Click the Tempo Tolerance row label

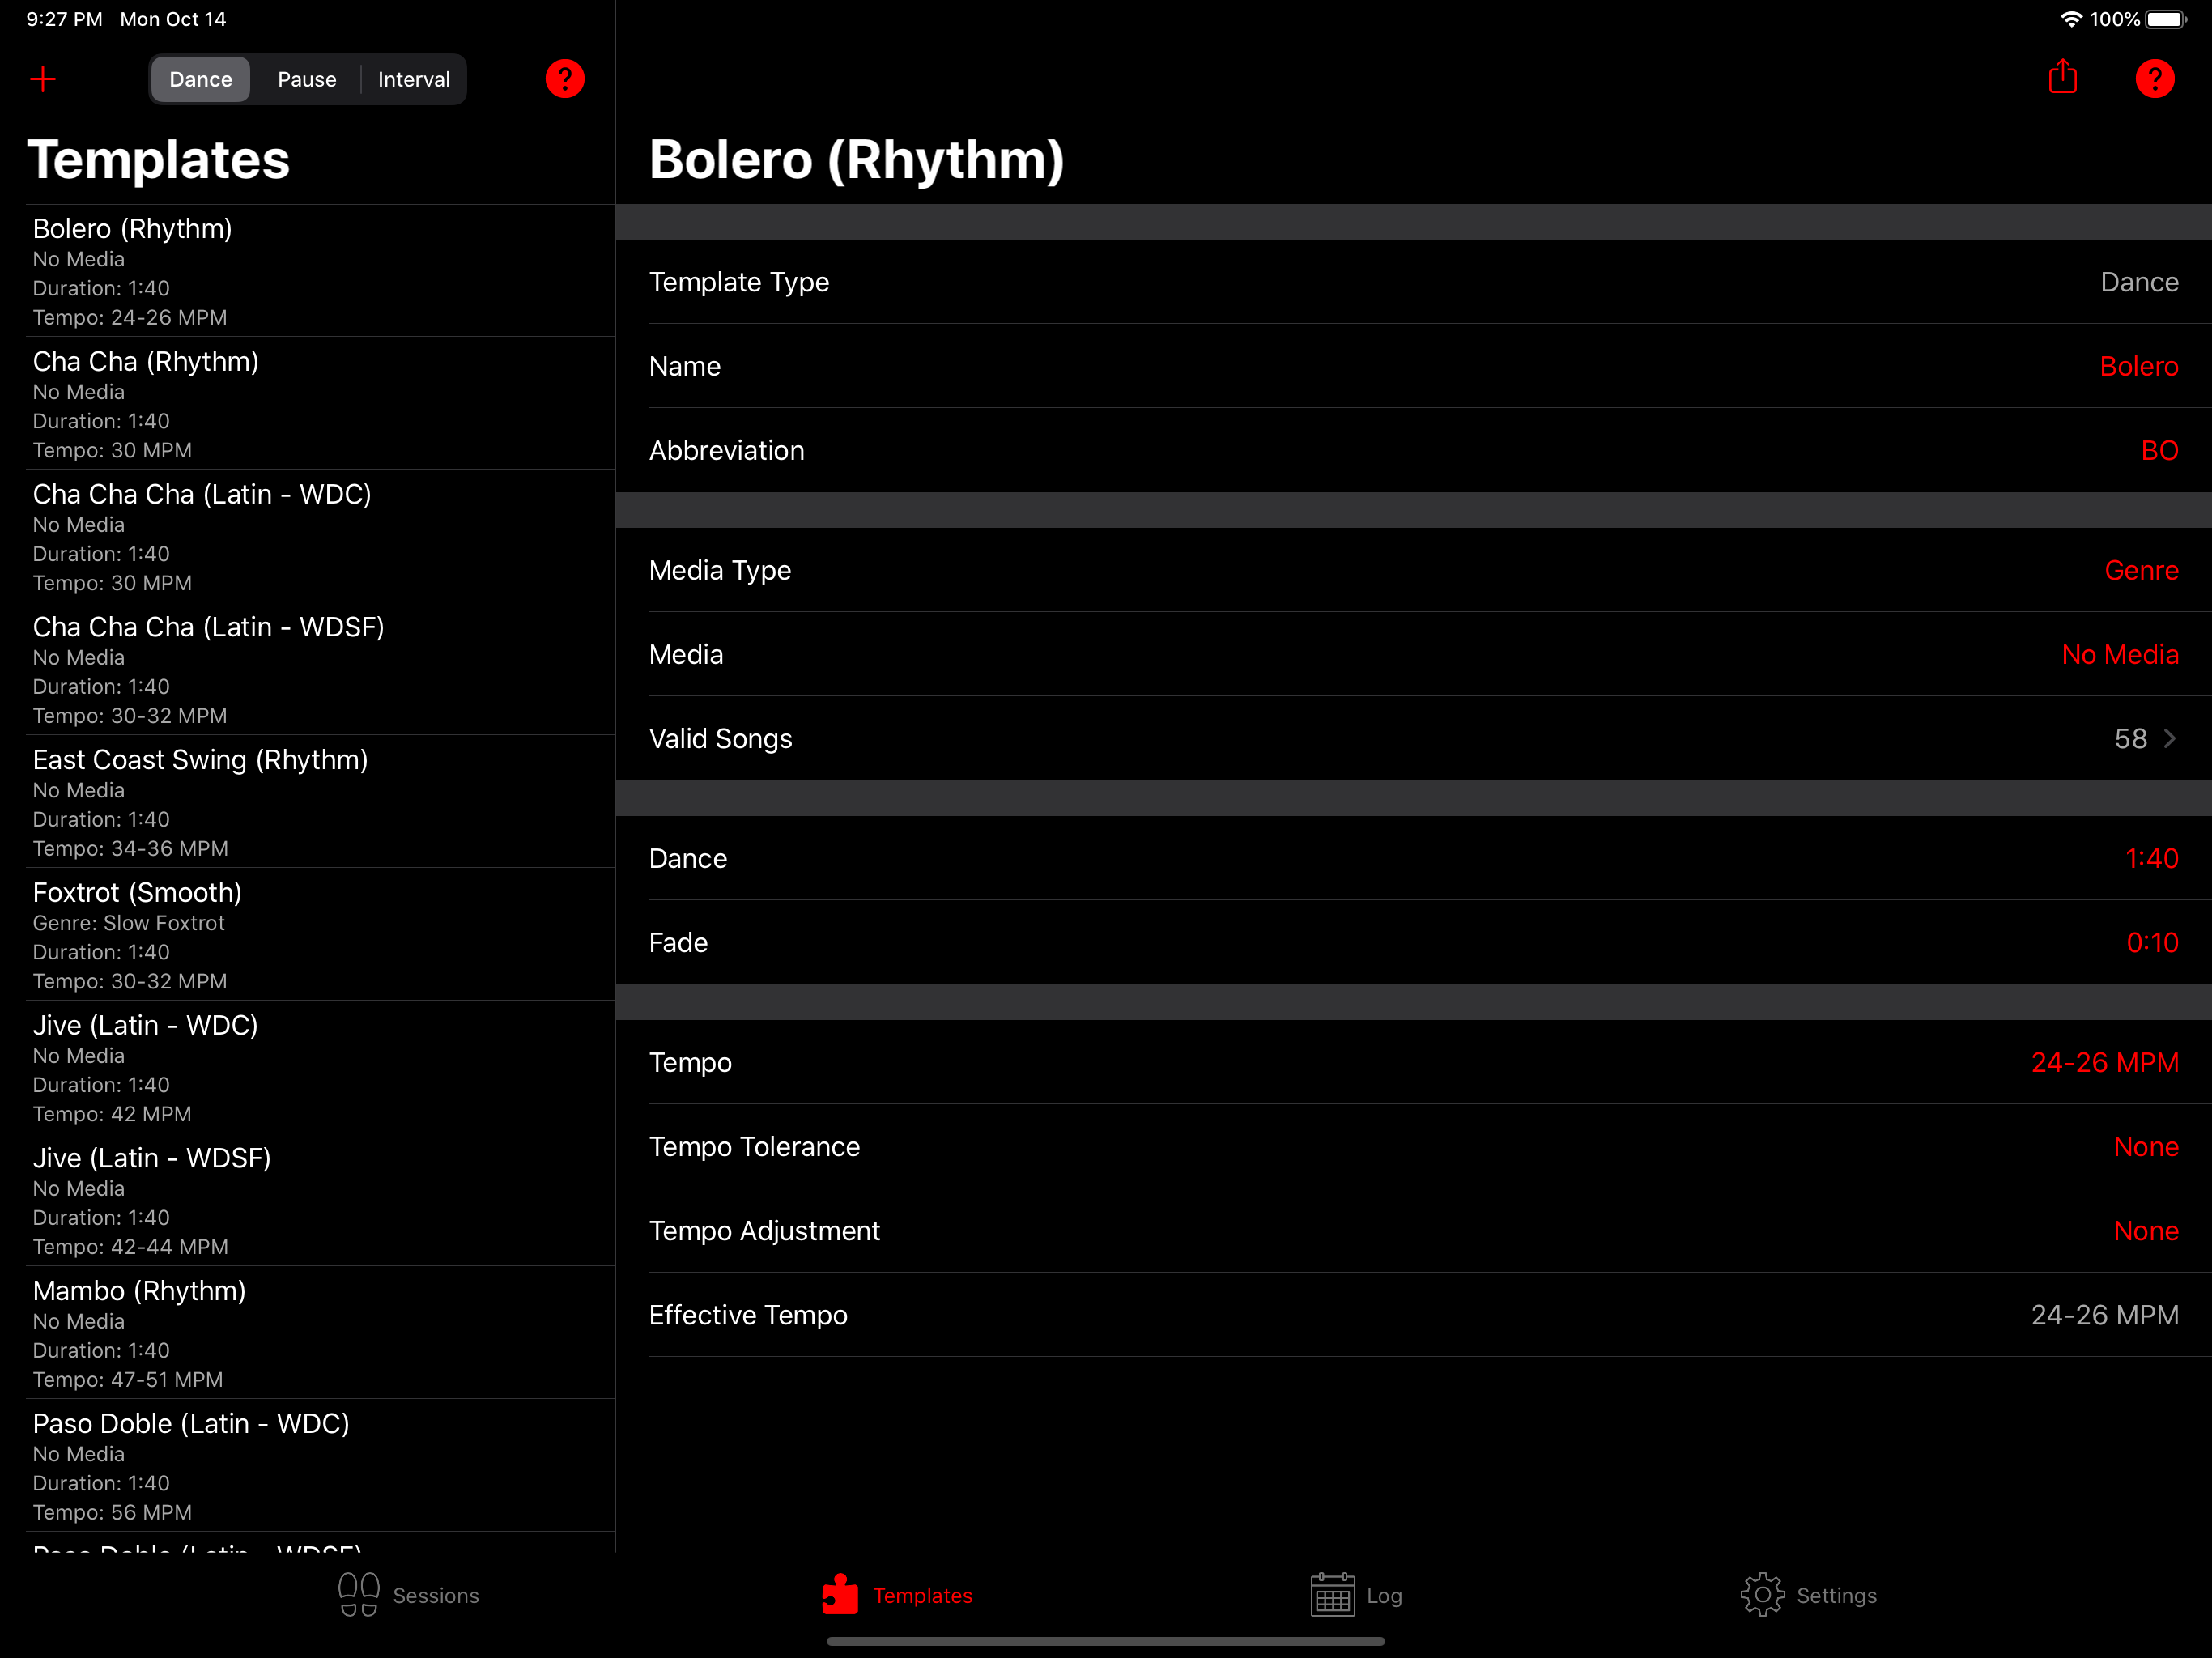(754, 1147)
